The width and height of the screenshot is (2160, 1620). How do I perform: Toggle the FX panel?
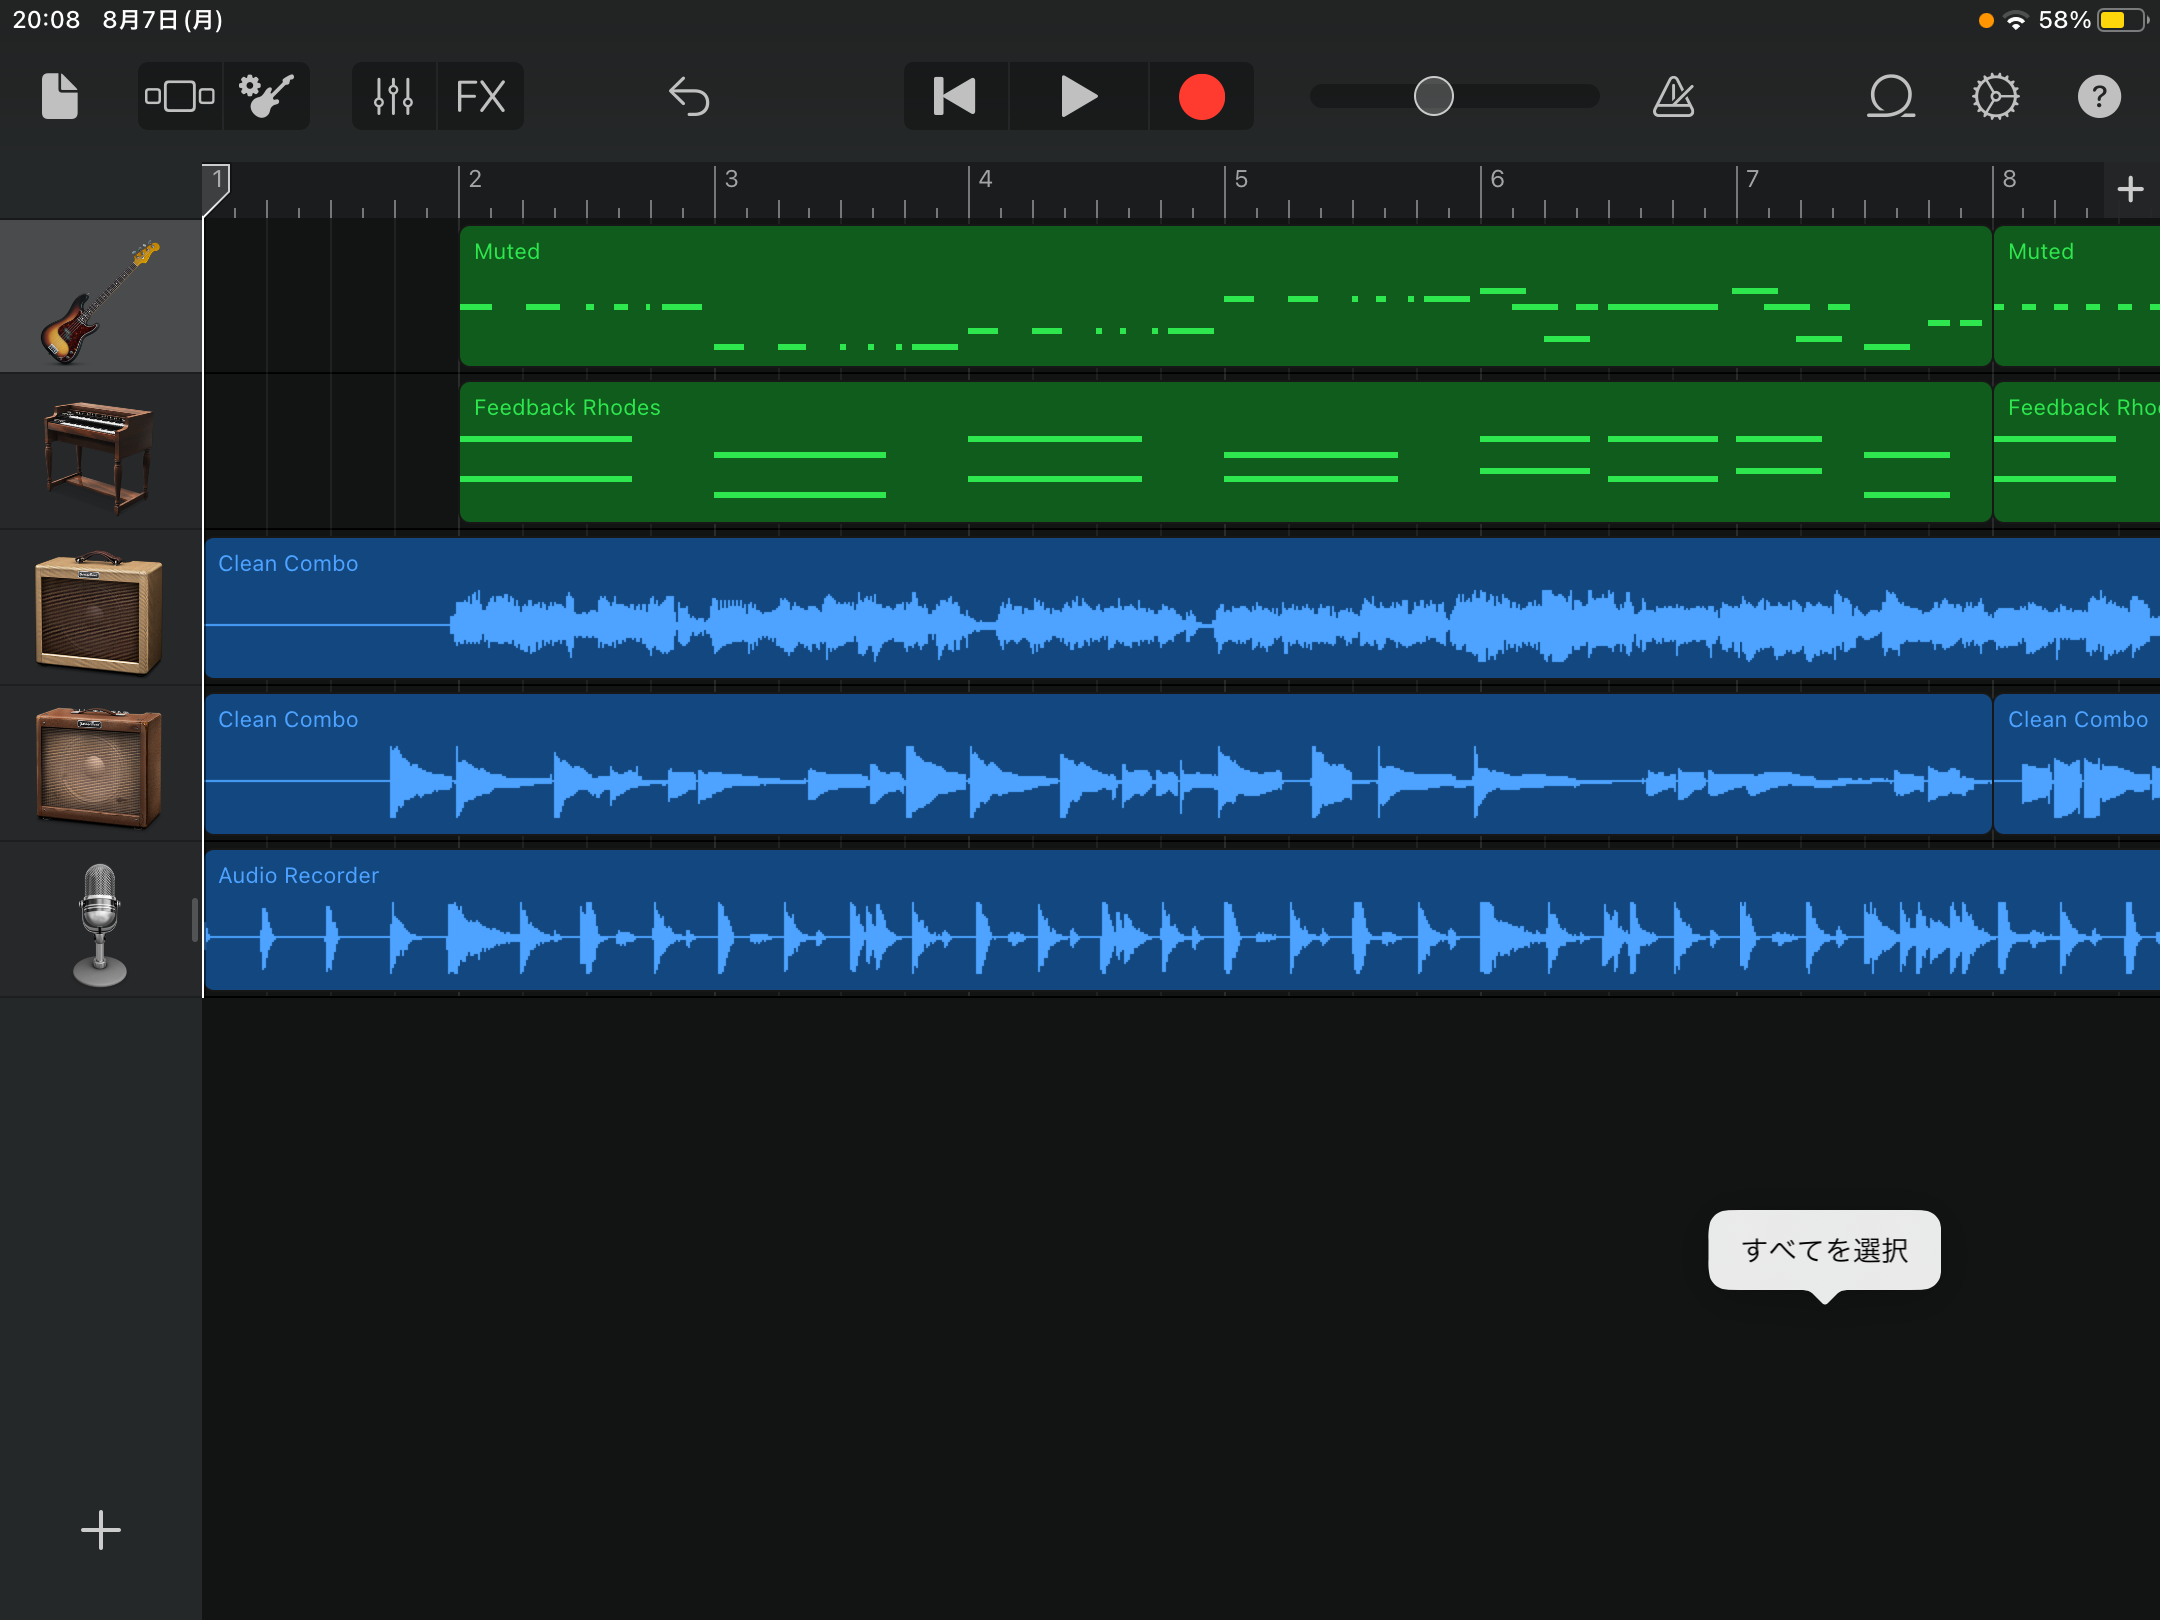coord(480,97)
